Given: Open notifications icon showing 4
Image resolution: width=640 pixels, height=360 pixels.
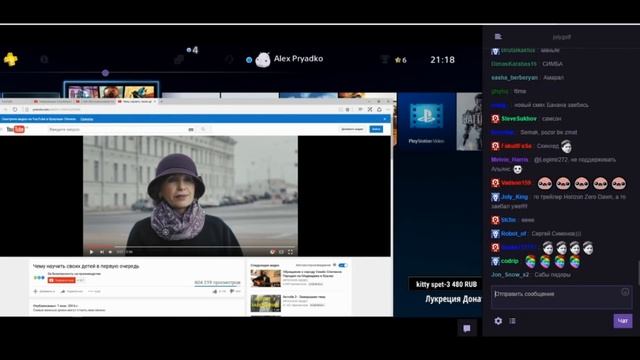Looking at the screenshot, I should (x=192, y=50).
